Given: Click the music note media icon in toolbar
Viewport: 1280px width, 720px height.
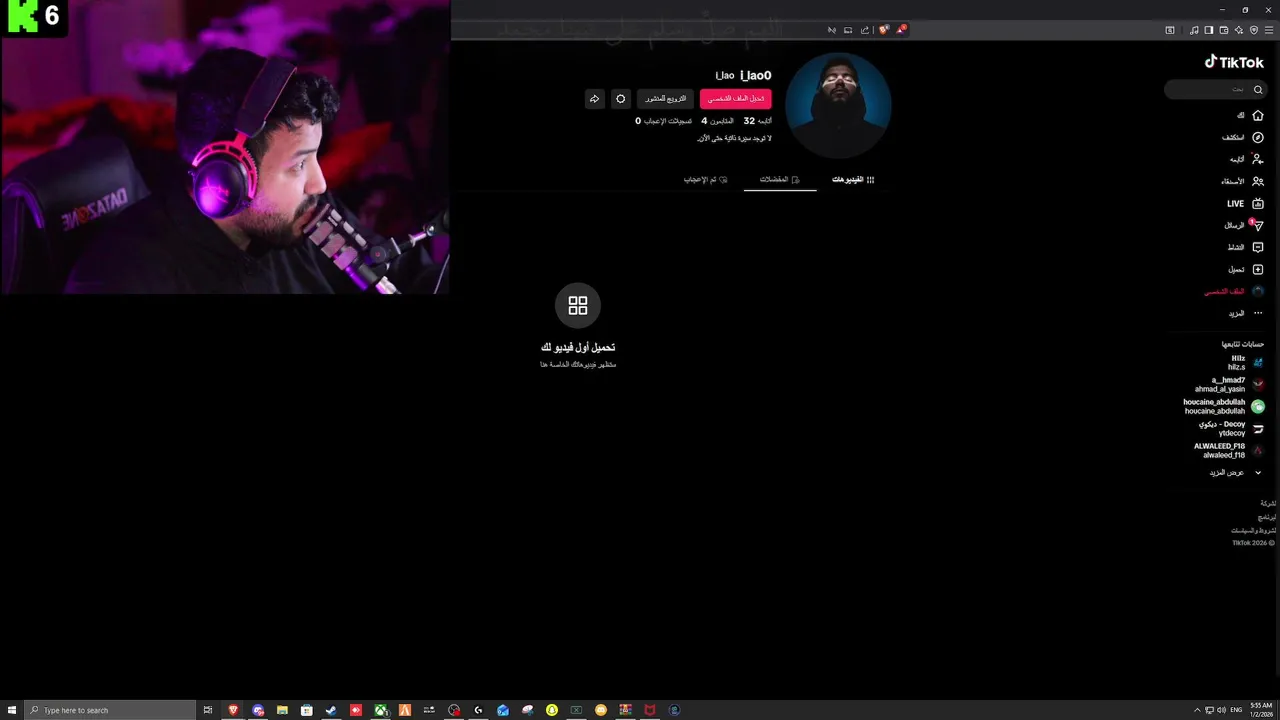Looking at the screenshot, I should 1194,30.
